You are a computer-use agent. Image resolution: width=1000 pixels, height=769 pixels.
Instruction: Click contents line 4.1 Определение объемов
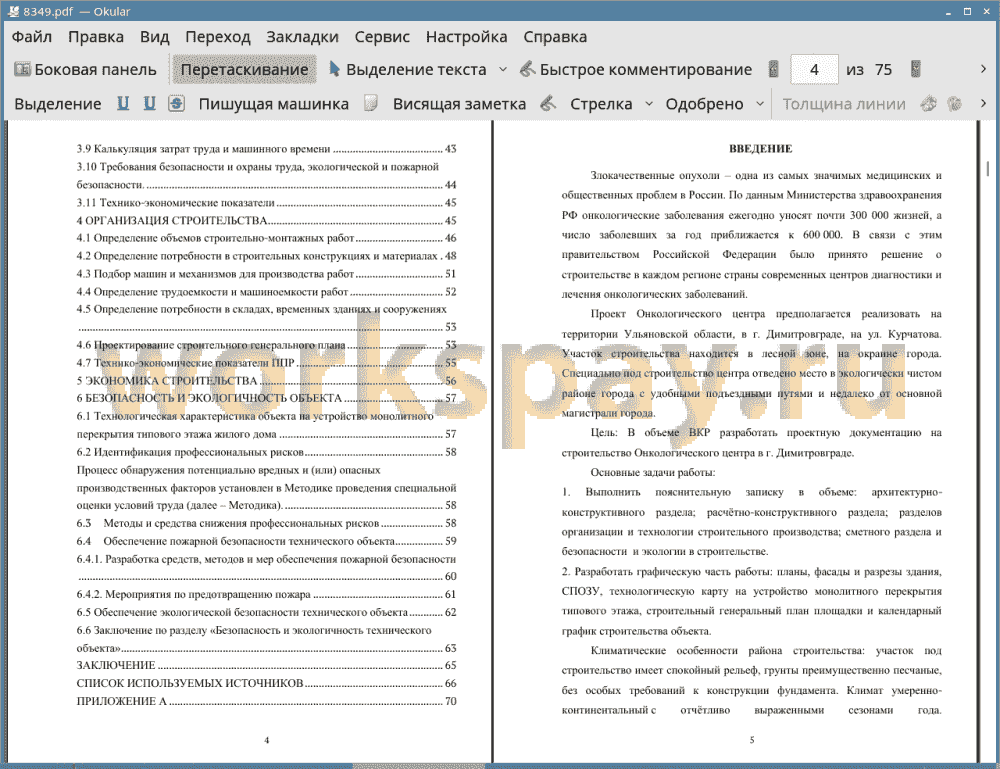coord(267,238)
